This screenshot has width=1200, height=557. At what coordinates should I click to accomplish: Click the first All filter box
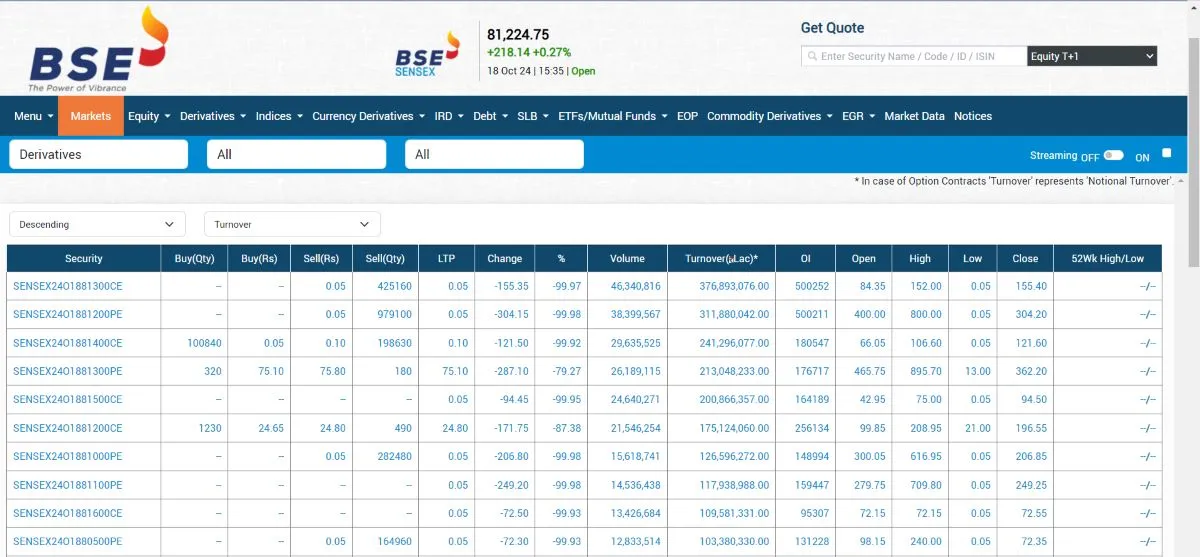click(296, 154)
